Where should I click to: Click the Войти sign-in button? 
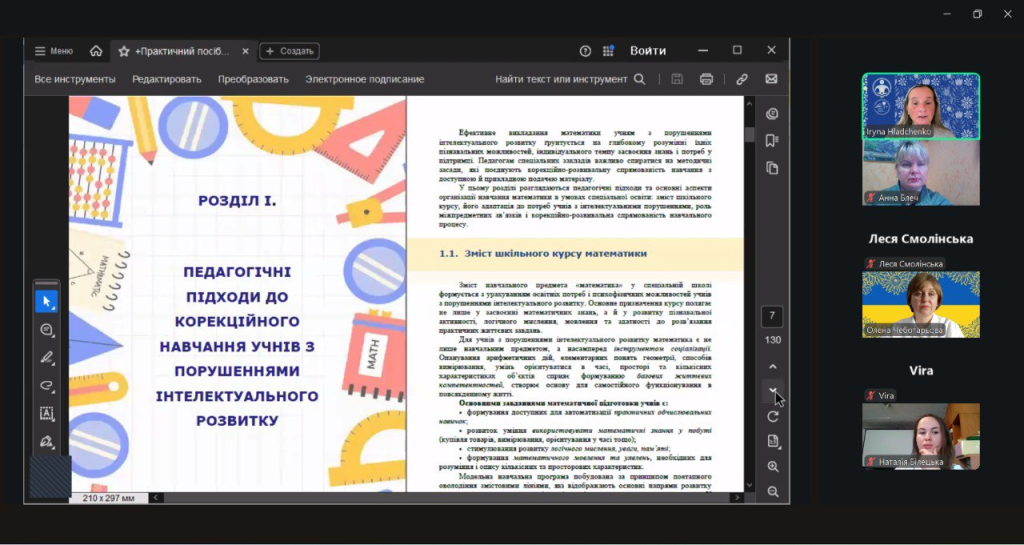pyautogui.click(x=648, y=51)
